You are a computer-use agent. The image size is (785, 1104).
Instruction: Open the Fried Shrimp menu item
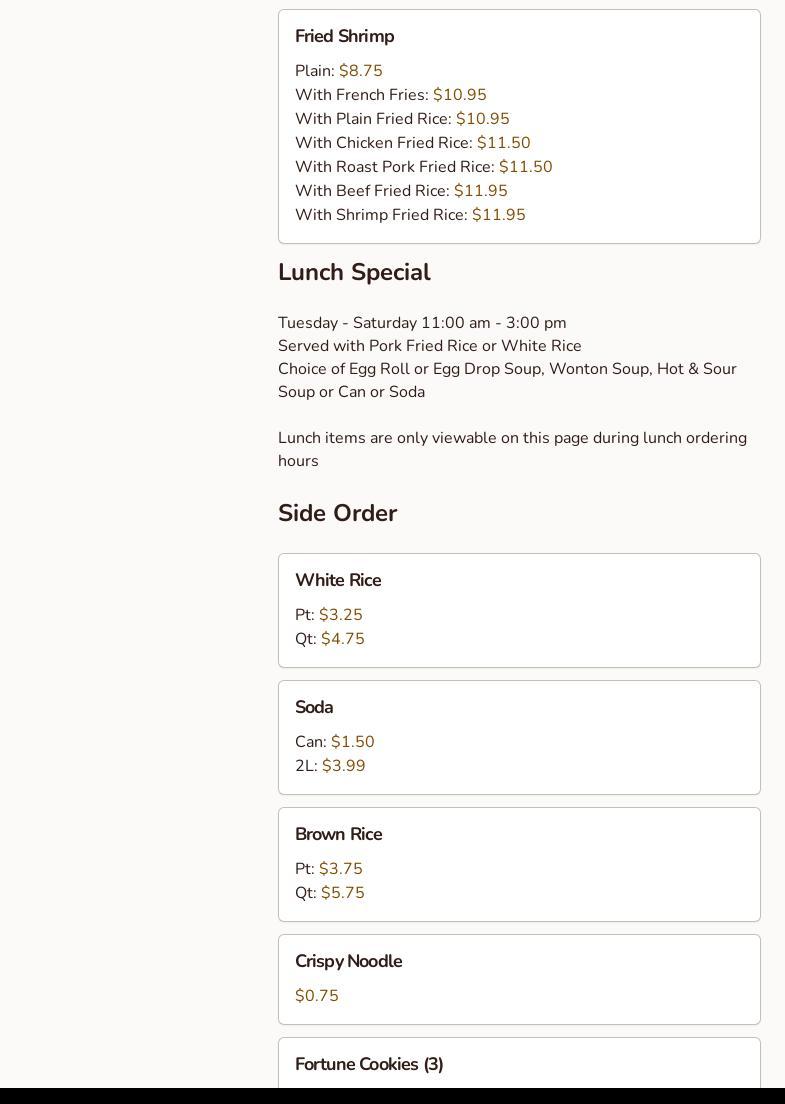pyautogui.click(x=345, y=37)
